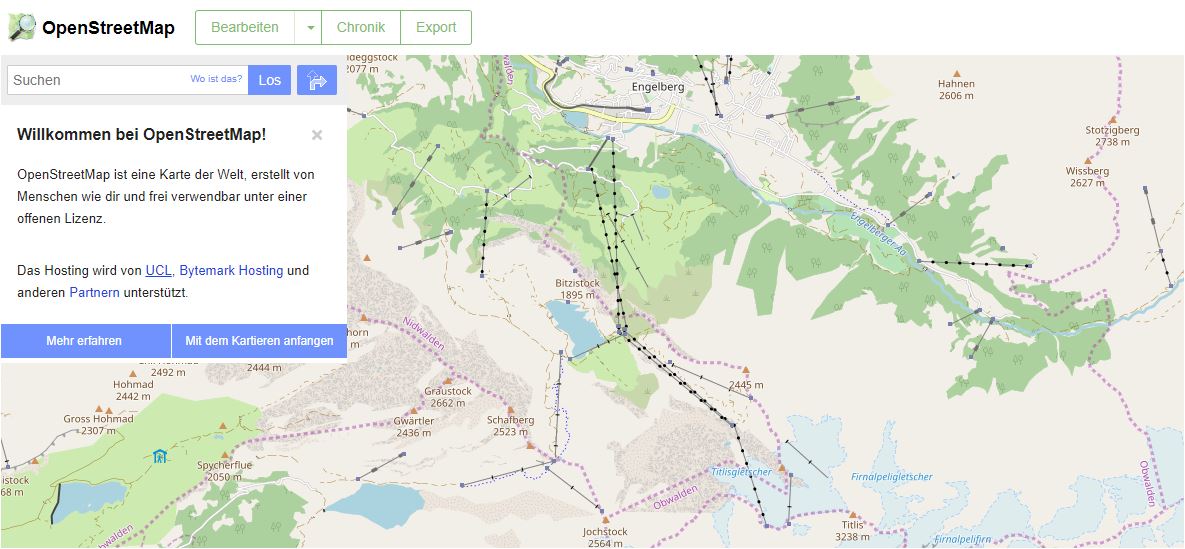Viewport: 1185px width, 549px height.
Task: Click the blue alpine hut icon
Action: click(159, 455)
